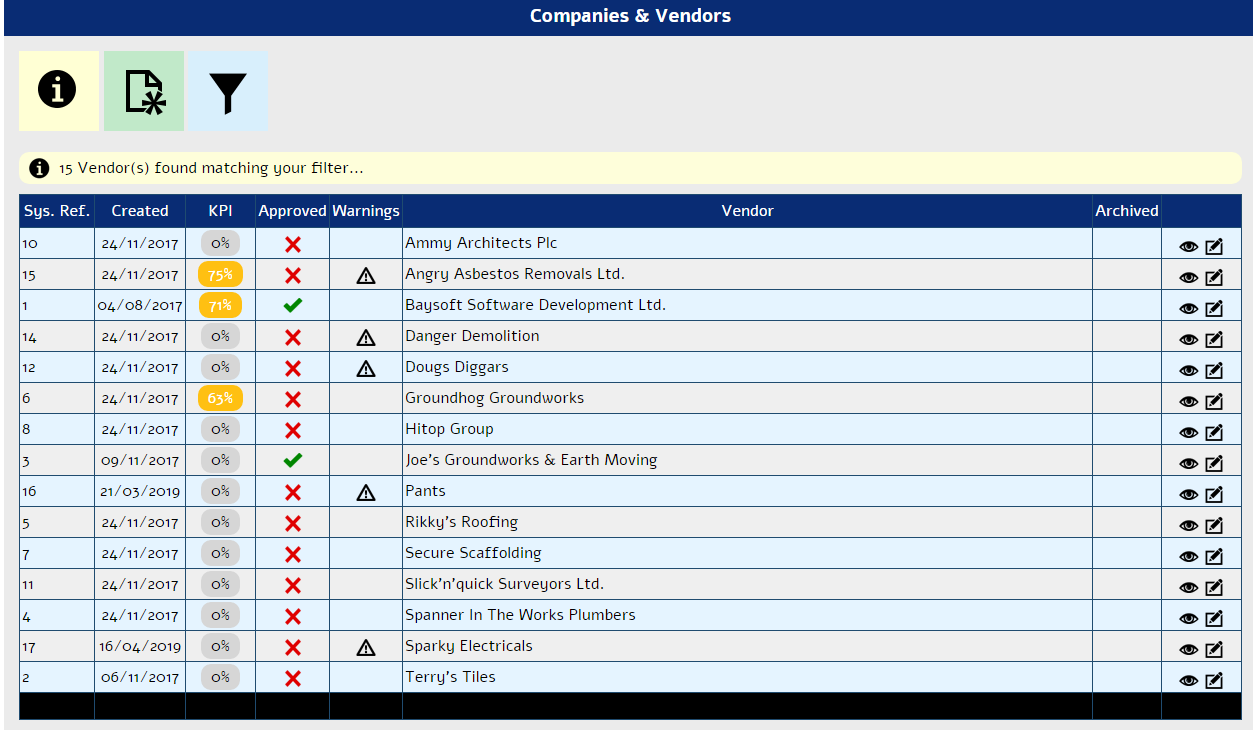Toggle approval cross for Rikky's Roofing
This screenshot has height=730, width=1253.
click(x=293, y=523)
